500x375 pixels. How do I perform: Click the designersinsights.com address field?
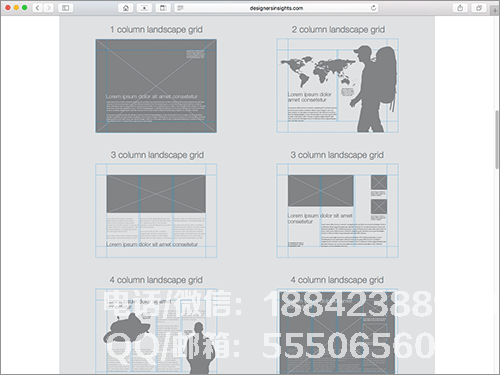pos(276,8)
